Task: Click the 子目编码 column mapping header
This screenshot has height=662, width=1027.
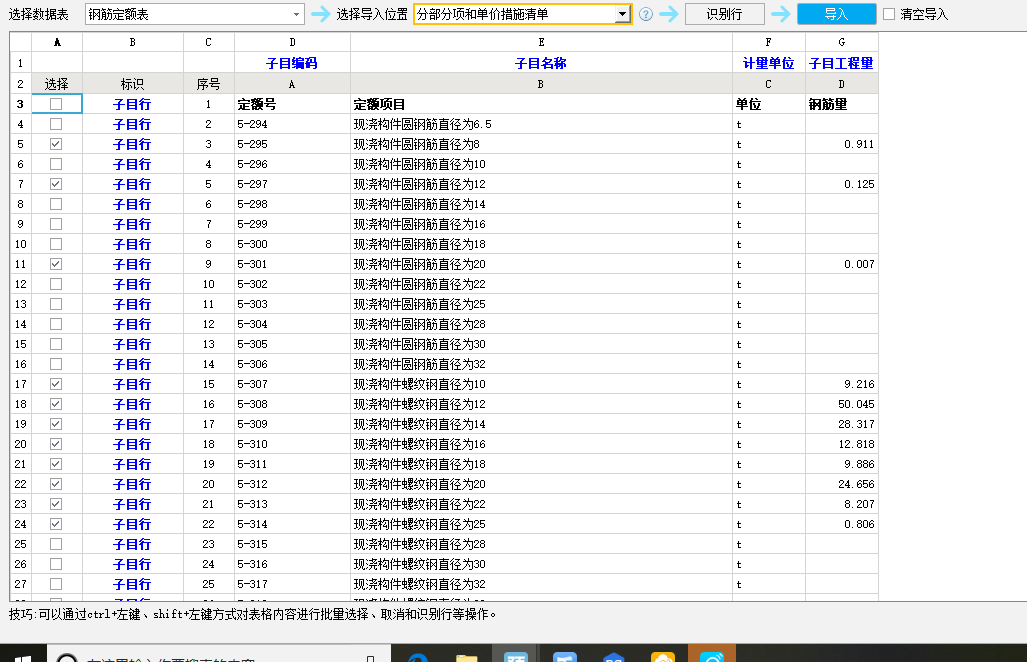Action: point(292,63)
